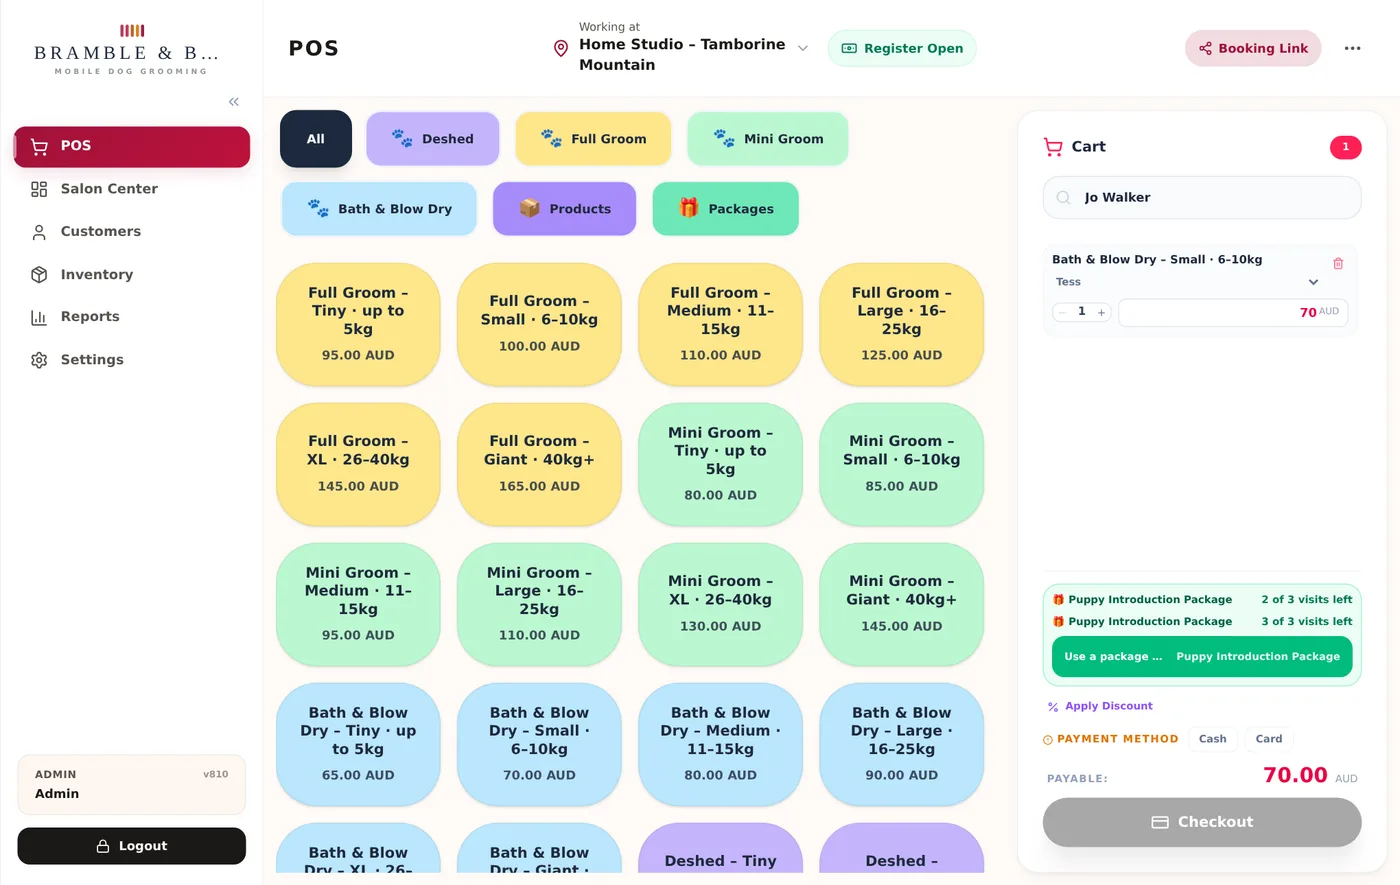Add Full Groom Large 16-25kg

click(x=901, y=324)
